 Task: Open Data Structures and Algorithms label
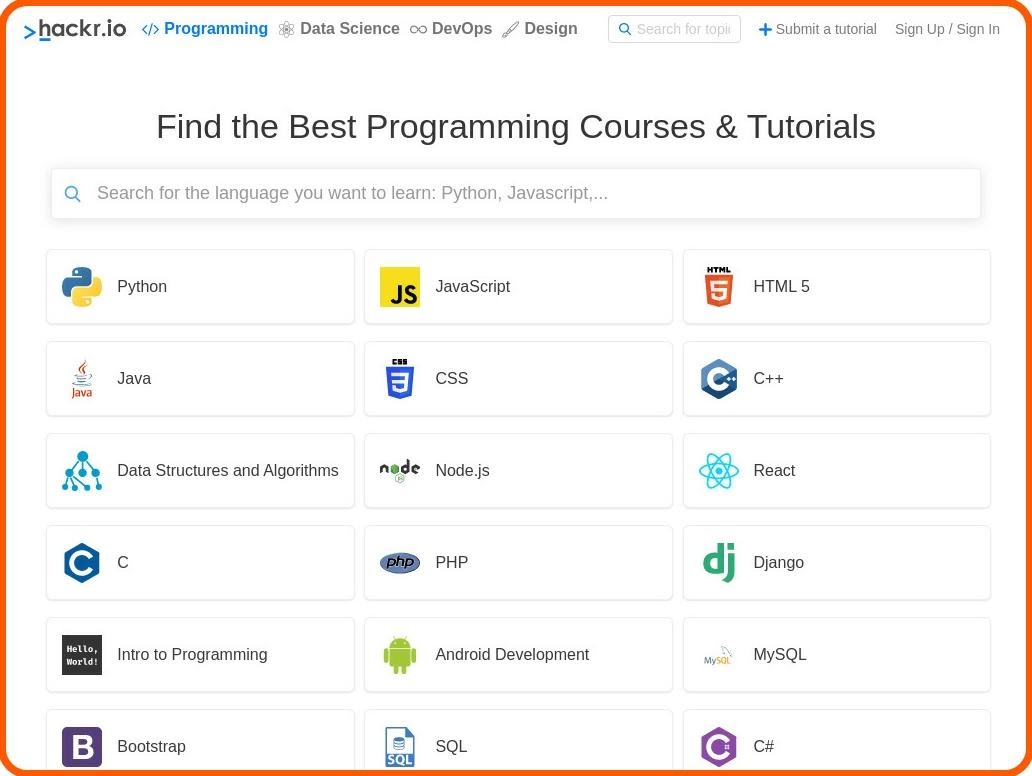pyautogui.click(x=227, y=471)
